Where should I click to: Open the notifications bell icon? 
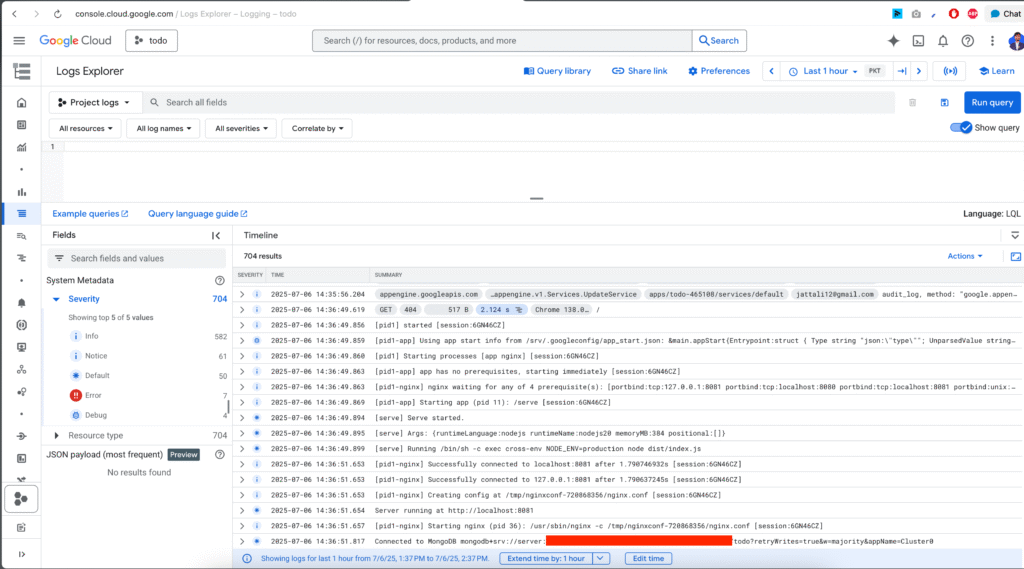point(943,41)
